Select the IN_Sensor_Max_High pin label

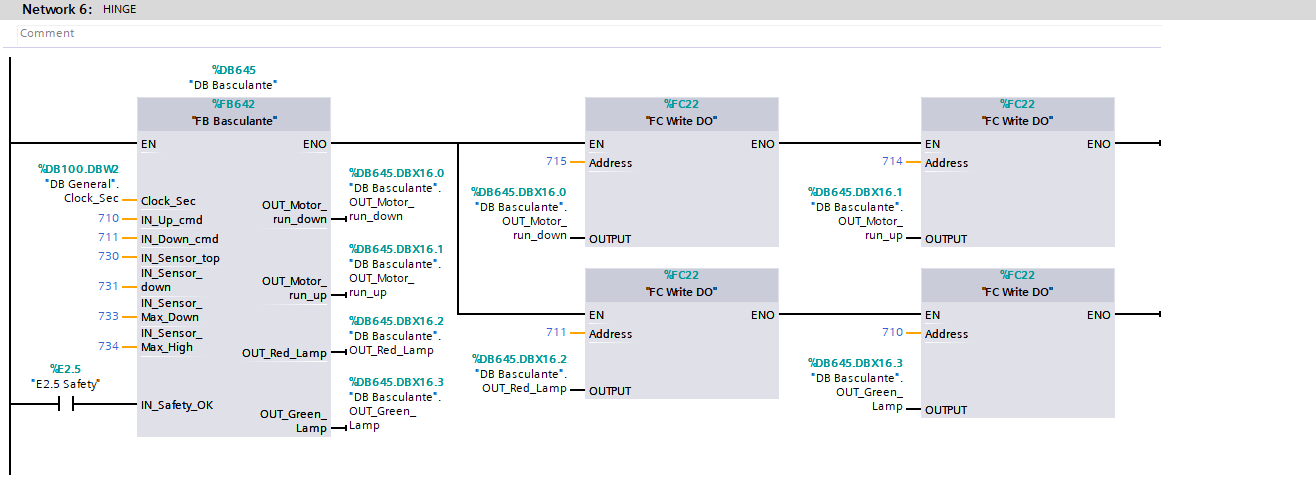click(172, 340)
